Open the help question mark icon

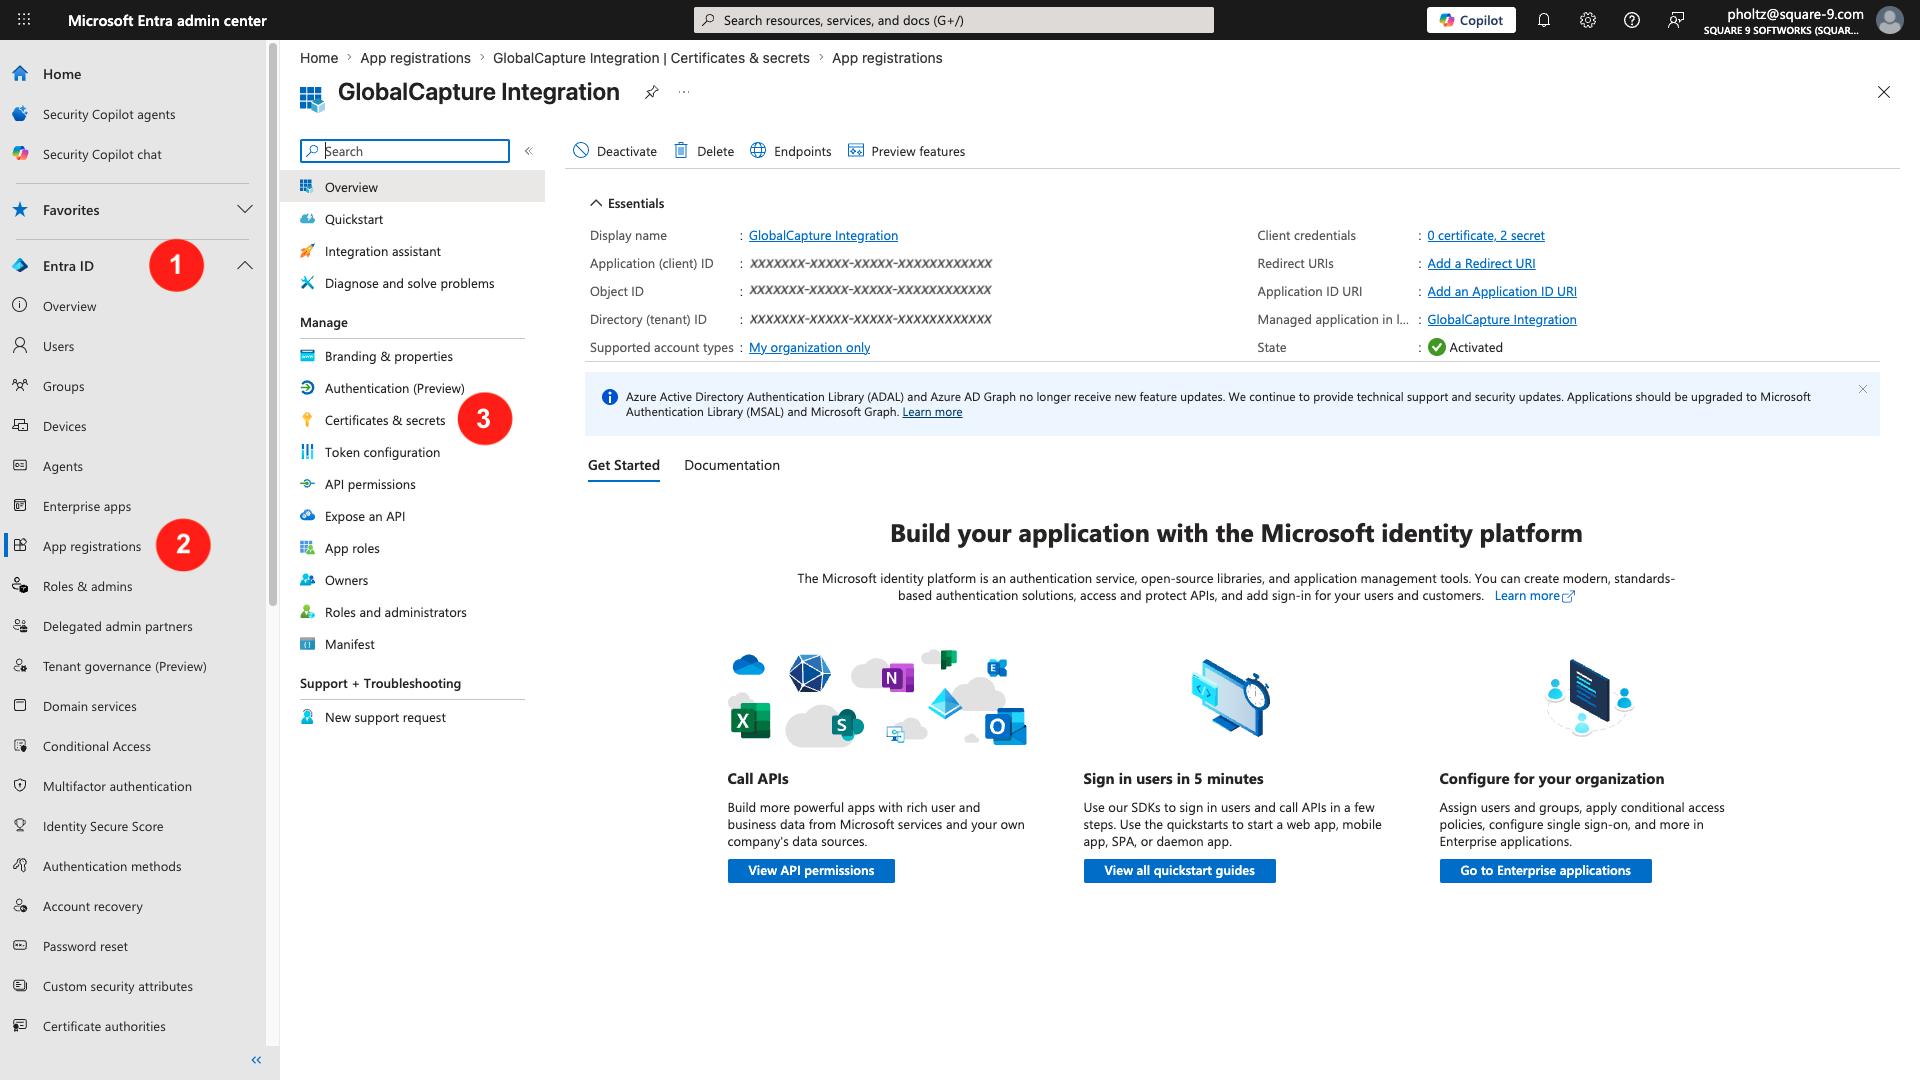coord(1632,20)
